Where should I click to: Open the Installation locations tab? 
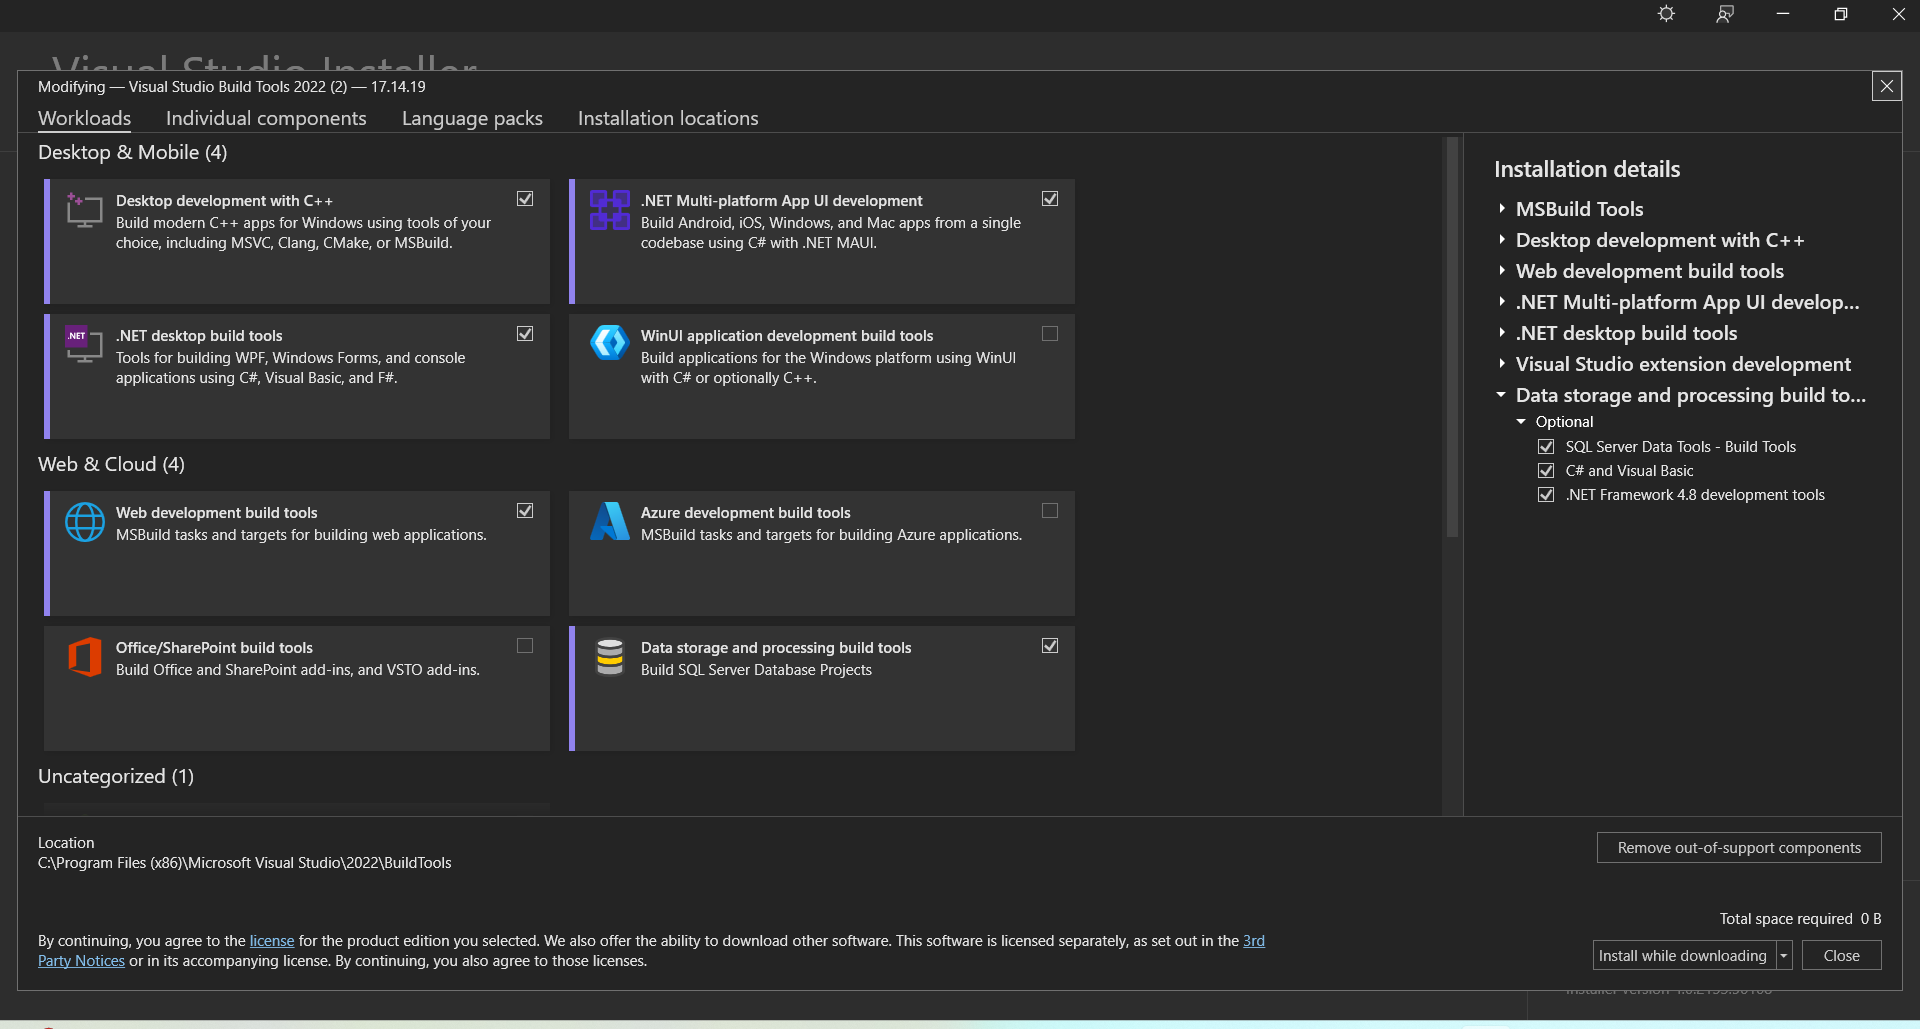click(x=668, y=118)
